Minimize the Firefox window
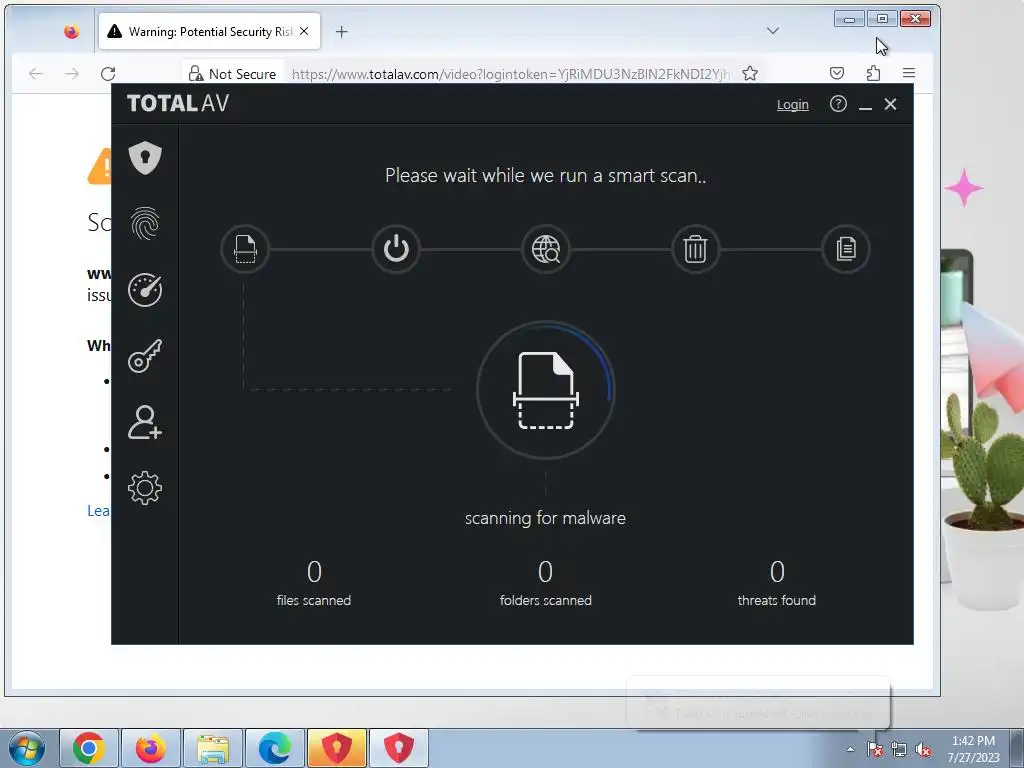1024x768 pixels. pyautogui.click(x=850, y=19)
